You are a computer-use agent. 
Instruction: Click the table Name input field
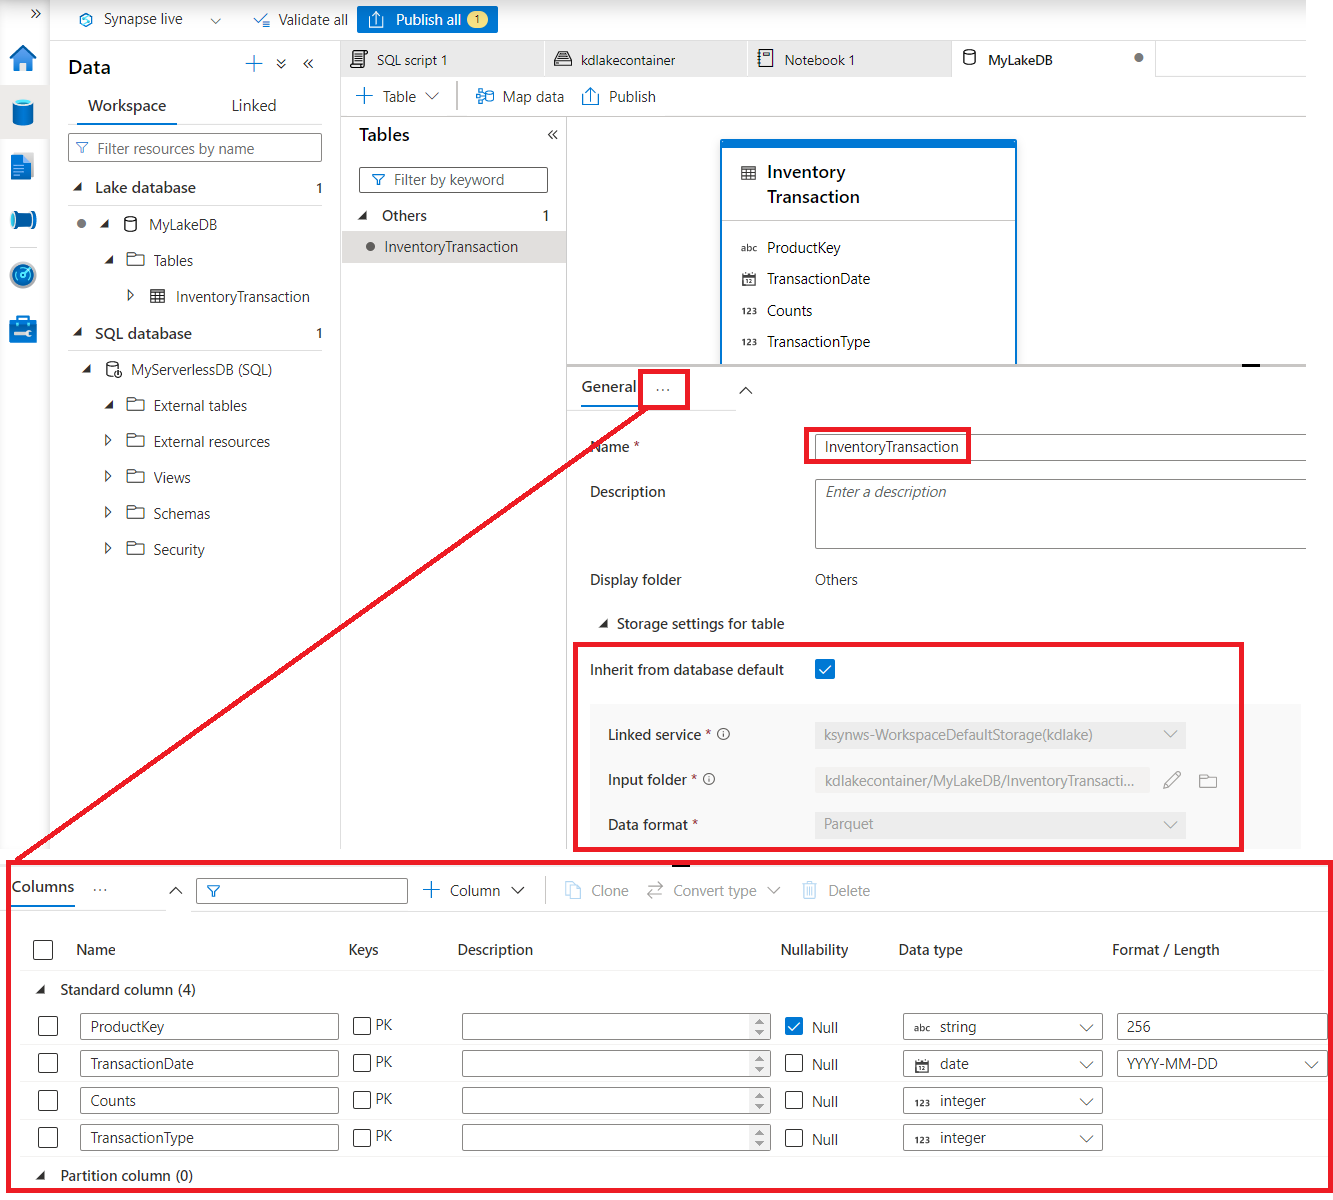tap(1060, 447)
